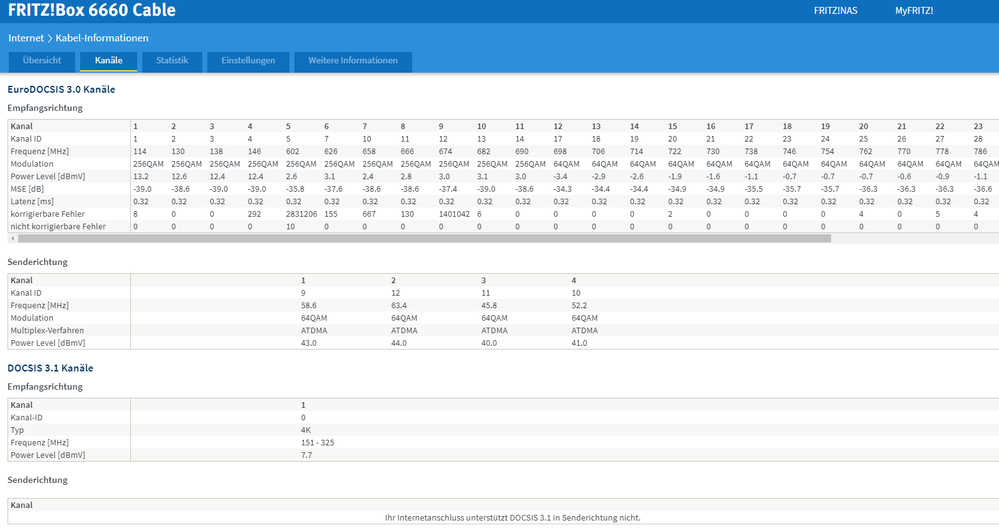This screenshot has height=530, width=999.
Task: Click the DOCSIS 3.1 Kanäle heading
Action: (x=50, y=368)
